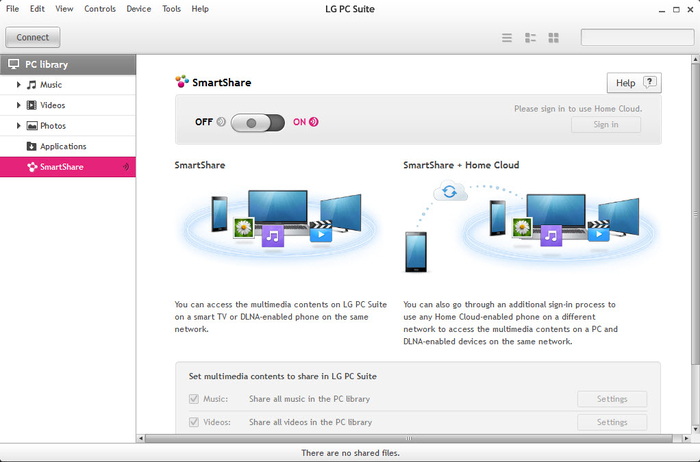The height and width of the screenshot is (462, 700).
Task: Click 'SmartShare + Home Cloud' heading
Action: coord(461,165)
